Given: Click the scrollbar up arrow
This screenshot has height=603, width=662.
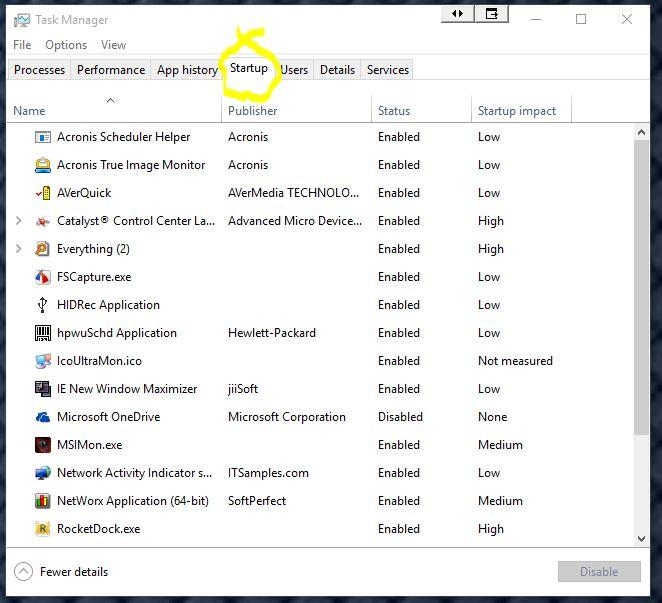Looking at the screenshot, I should point(641,133).
